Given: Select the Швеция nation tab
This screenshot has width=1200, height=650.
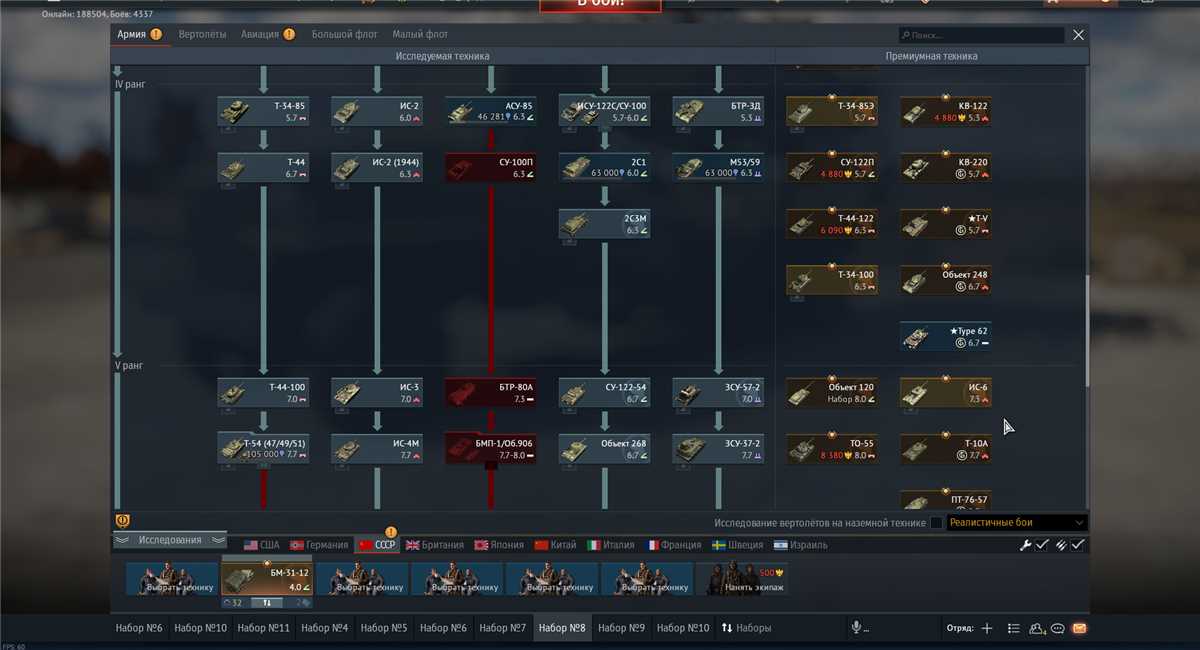Looking at the screenshot, I should point(738,545).
